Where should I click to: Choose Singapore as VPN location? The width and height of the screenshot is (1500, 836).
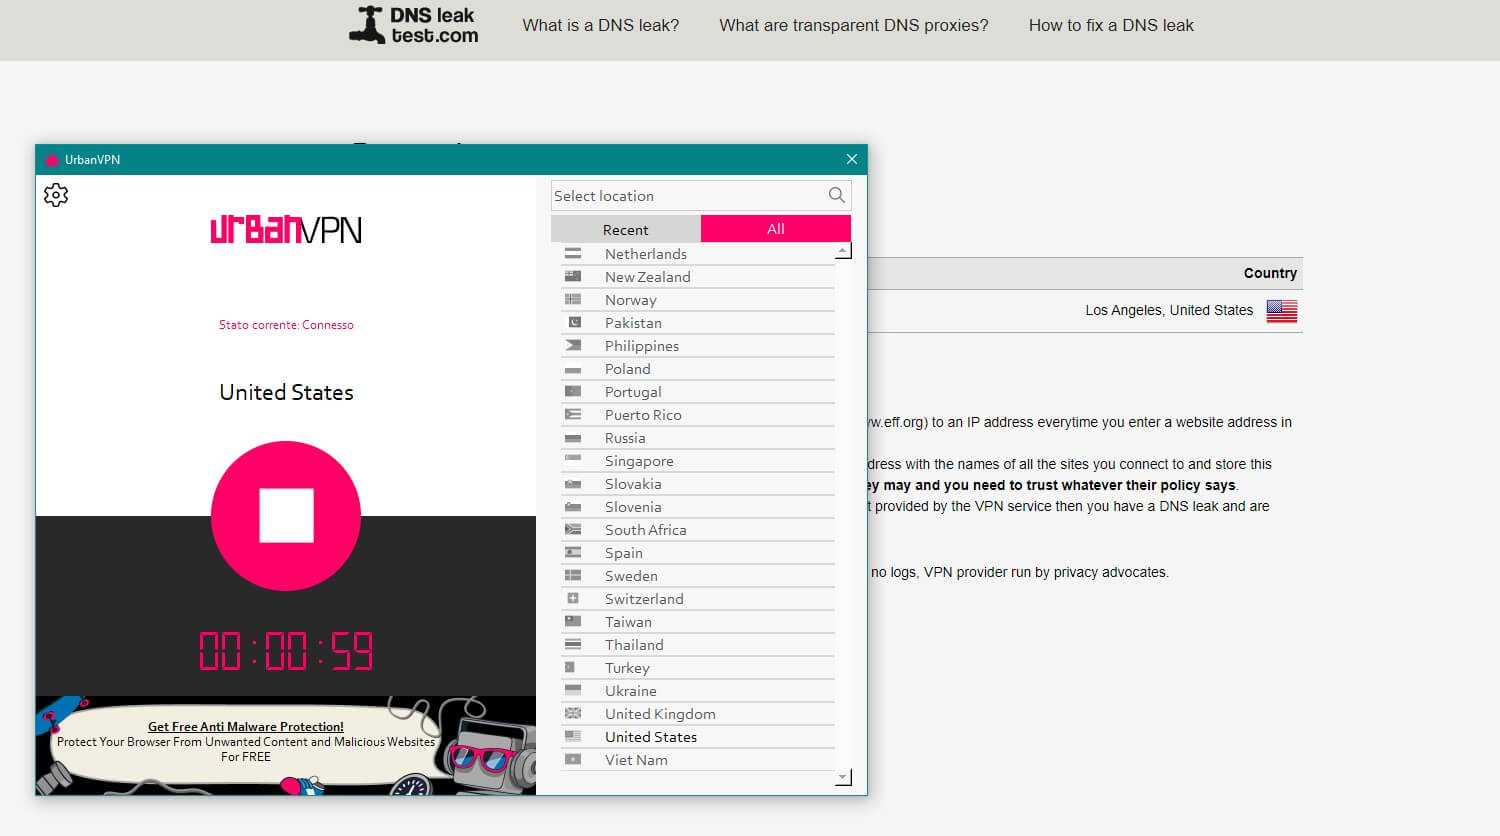coord(698,461)
